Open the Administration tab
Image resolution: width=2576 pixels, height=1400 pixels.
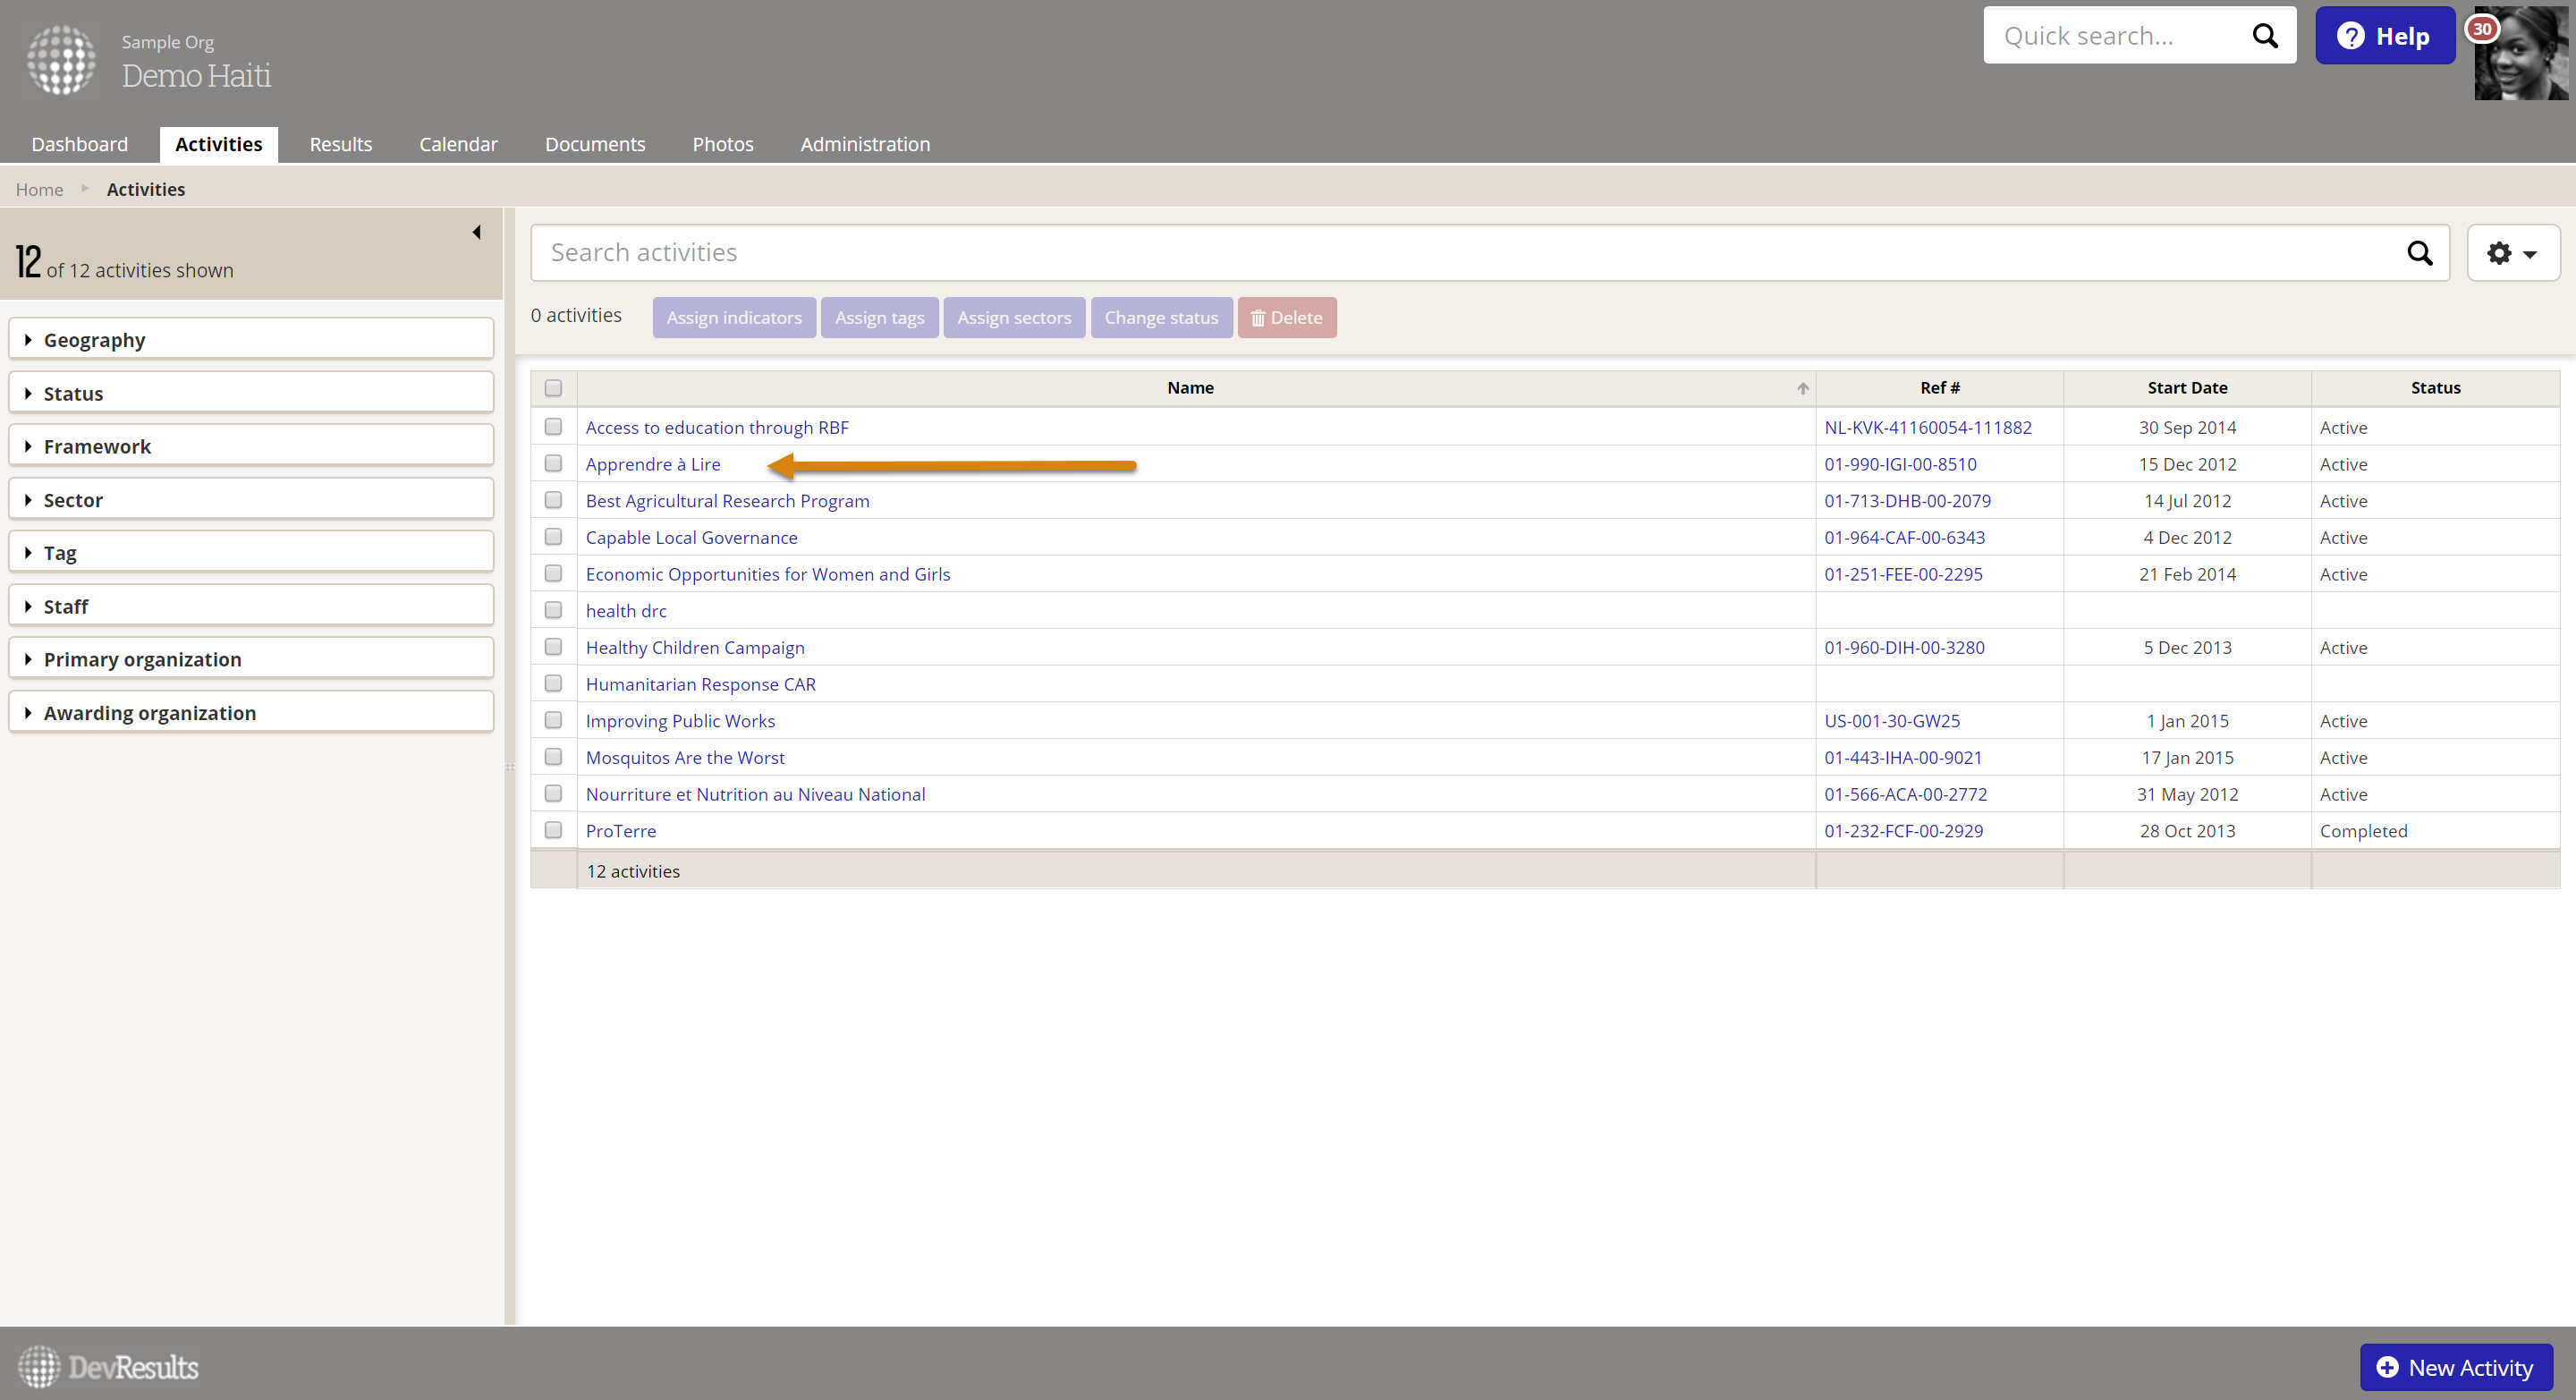point(864,144)
